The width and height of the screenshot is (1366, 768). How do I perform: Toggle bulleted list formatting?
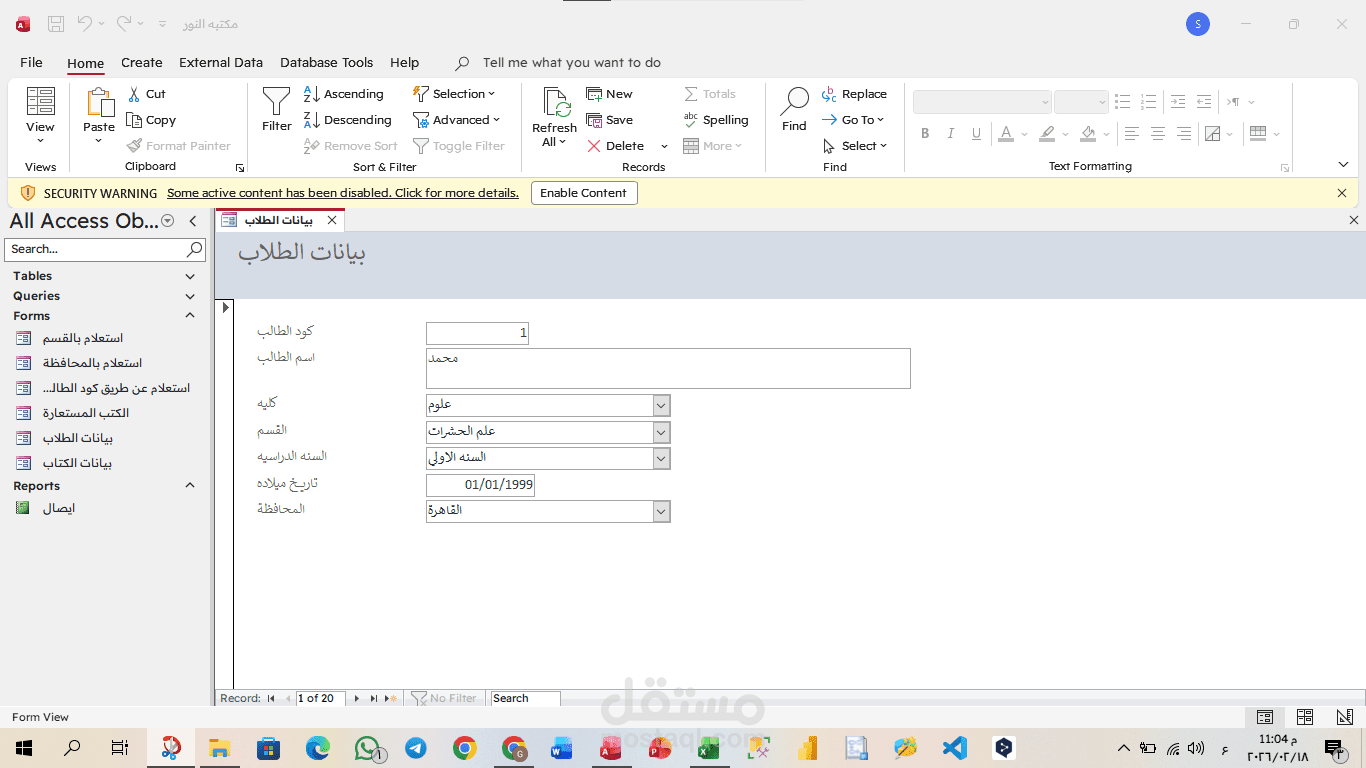coord(1123,102)
